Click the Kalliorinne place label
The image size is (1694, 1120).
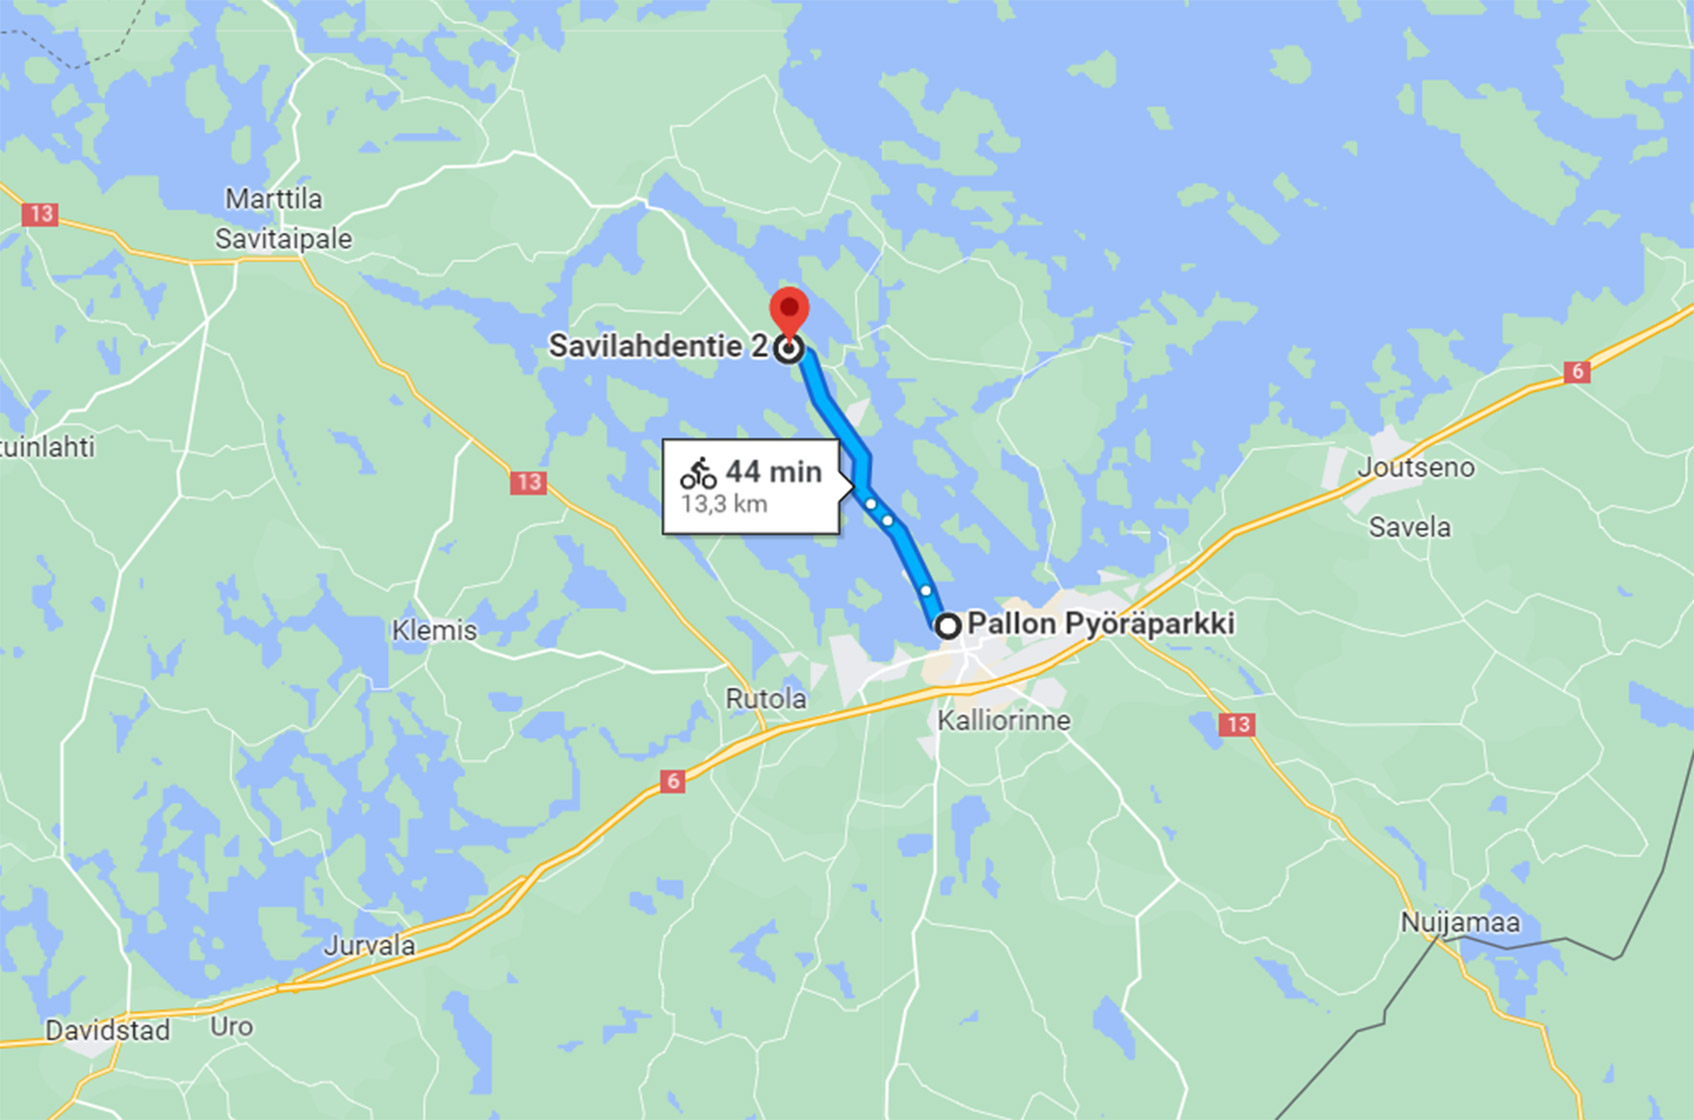click(1004, 720)
